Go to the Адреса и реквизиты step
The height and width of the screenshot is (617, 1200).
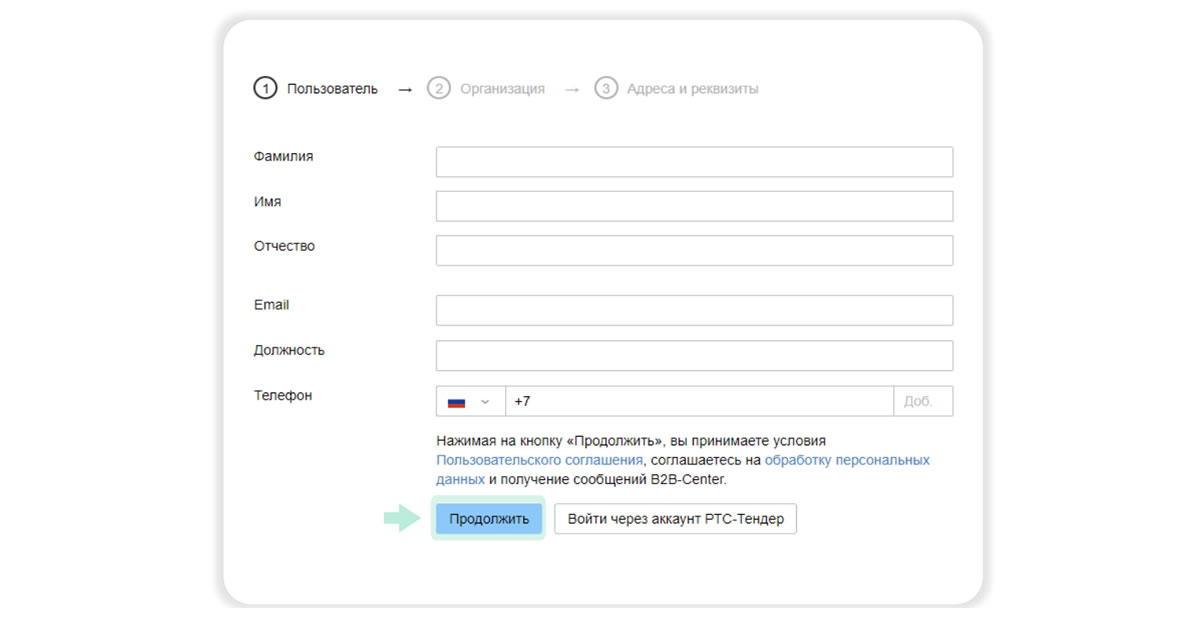pyautogui.click(x=692, y=89)
